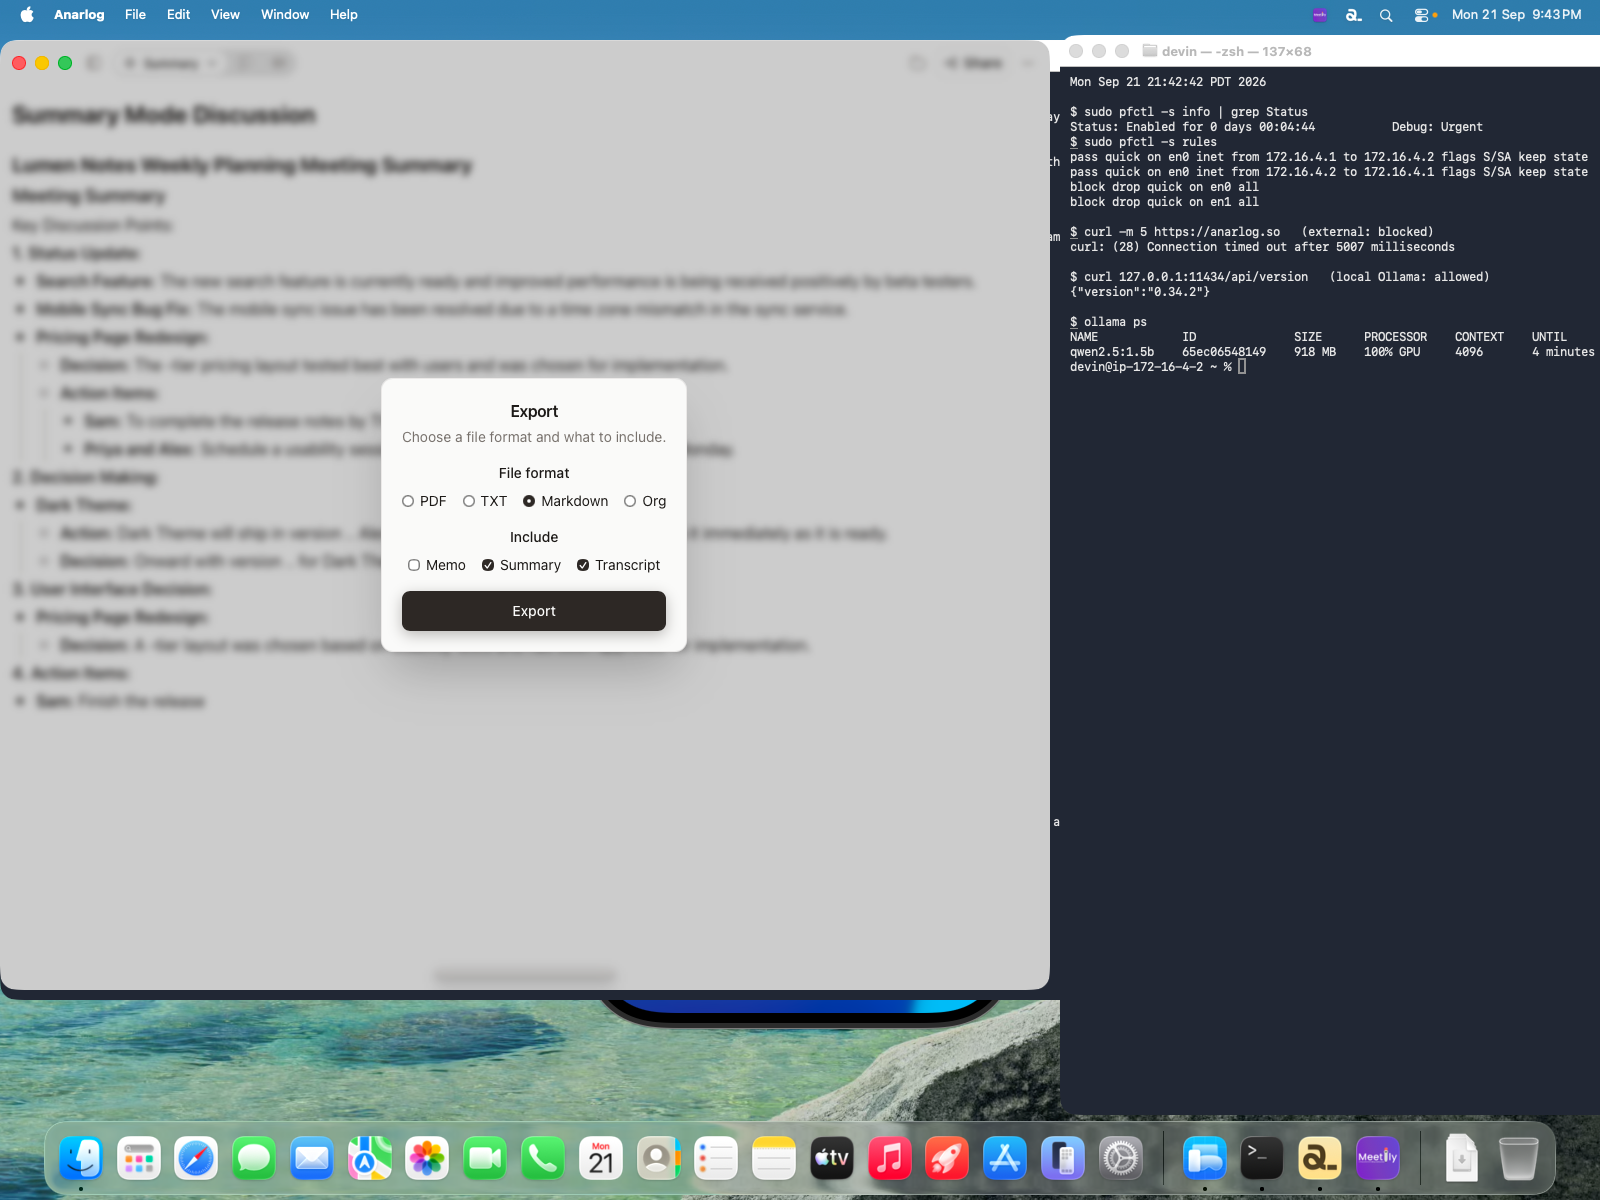Launch Safari from the Dock
This screenshot has width=1600, height=1200.
tap(196, 1159)
